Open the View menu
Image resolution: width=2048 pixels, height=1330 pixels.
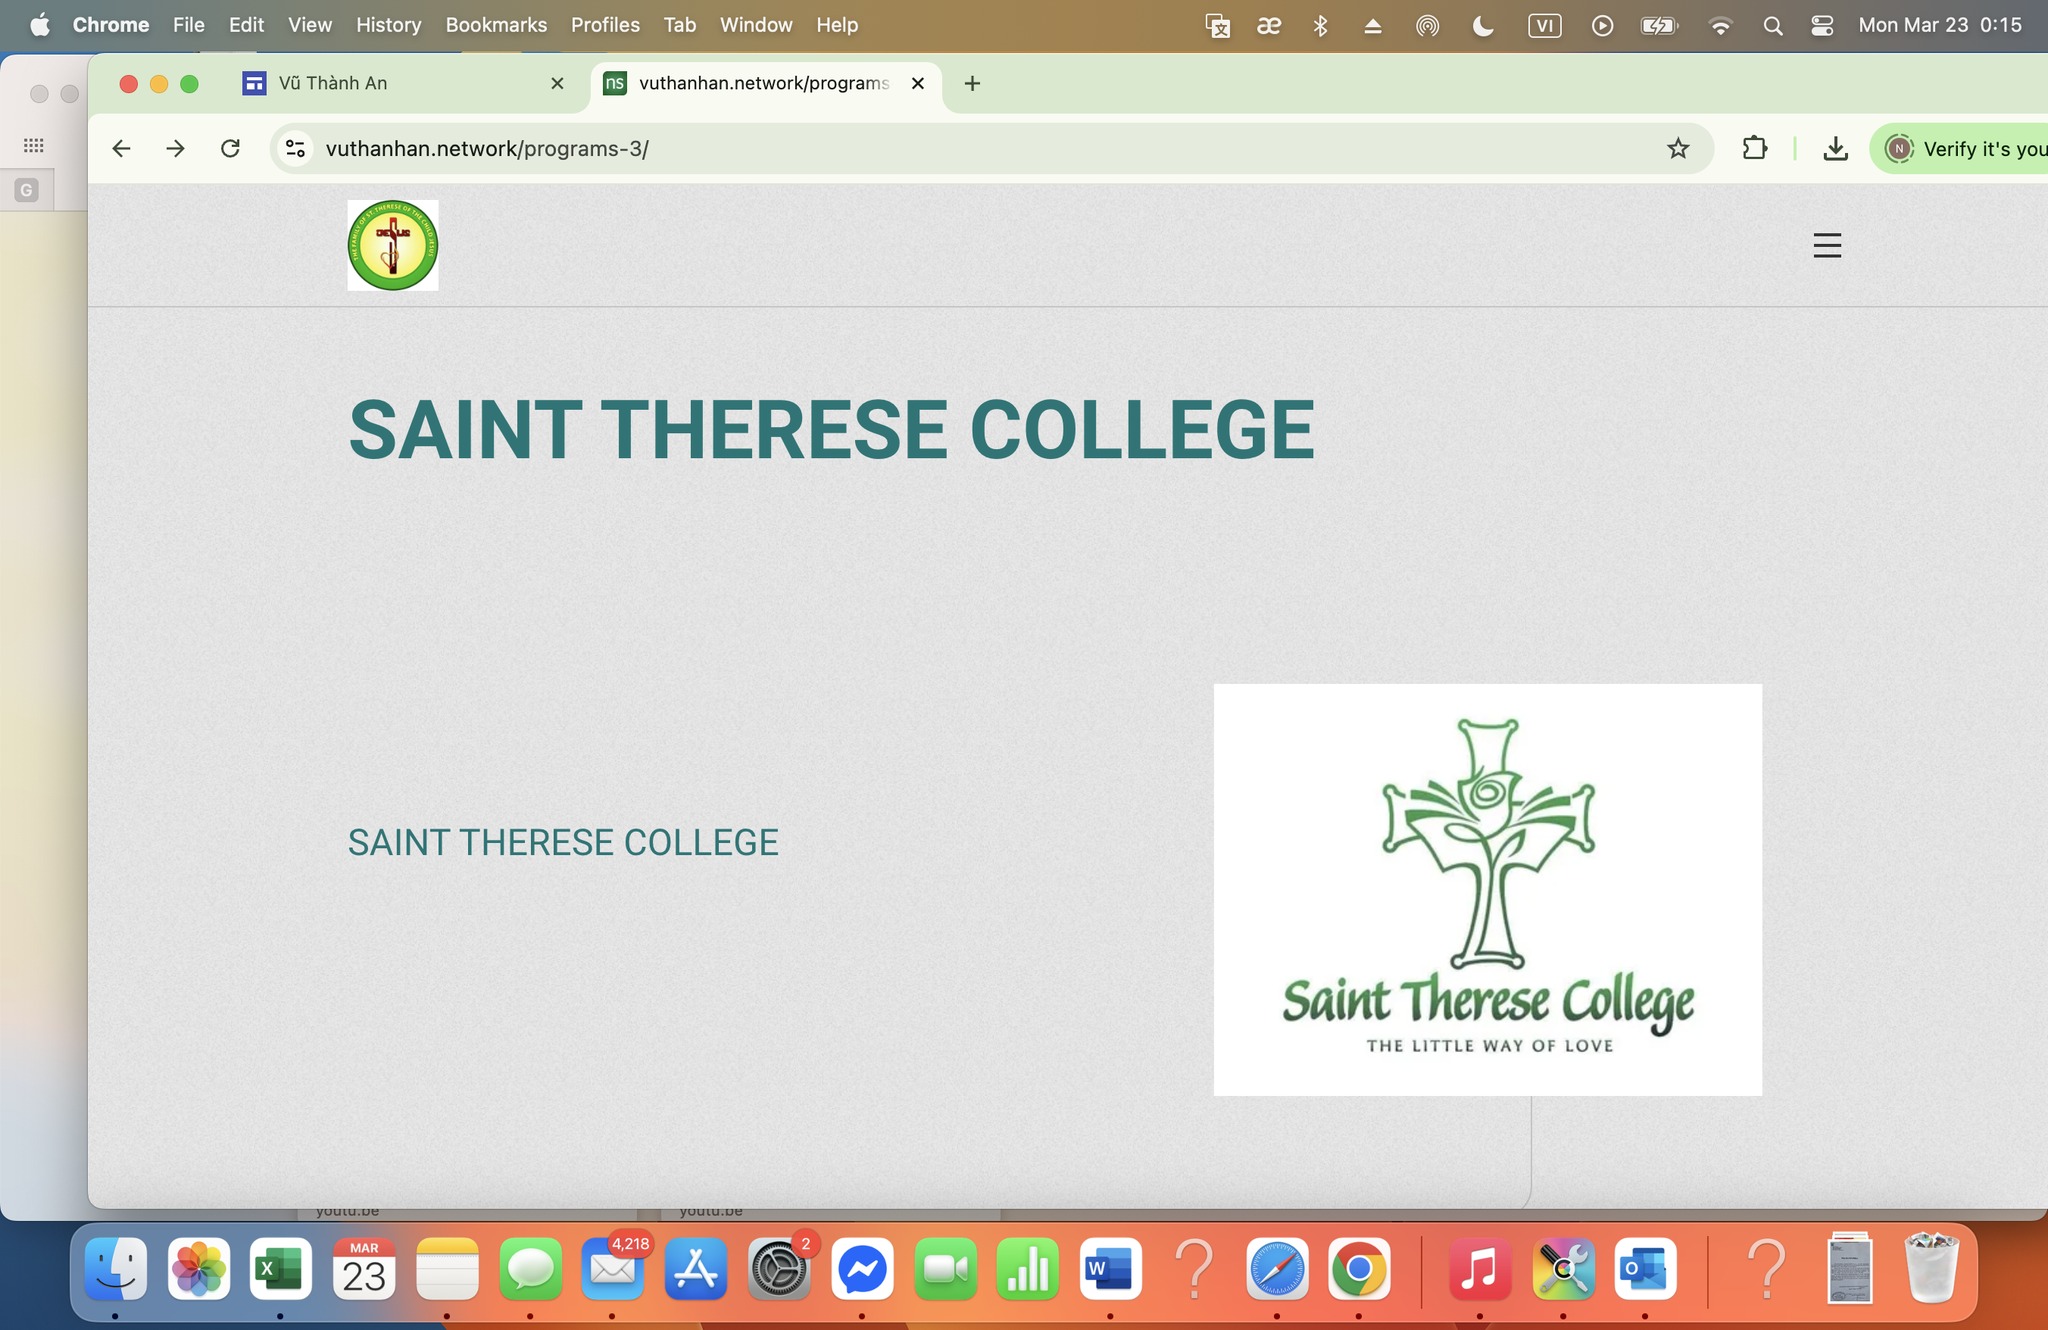[x=310, y=25]
